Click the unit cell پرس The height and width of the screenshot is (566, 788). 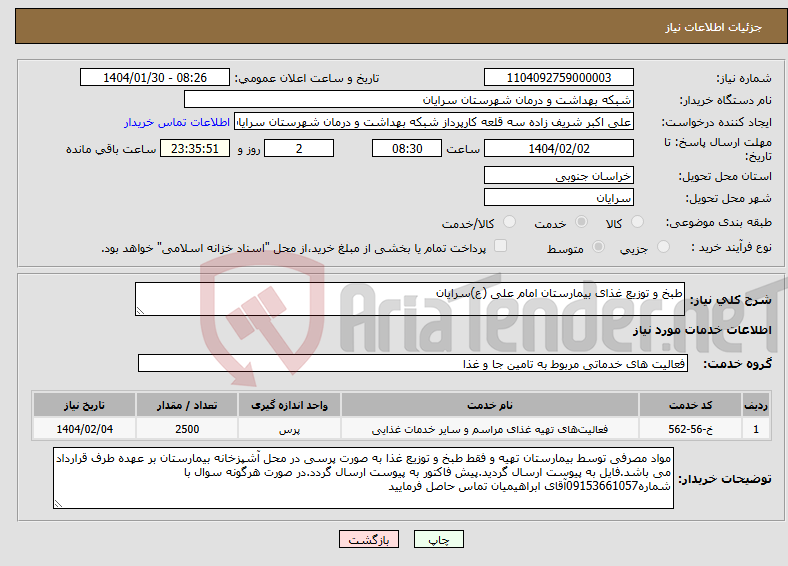[x=289, y=429]
